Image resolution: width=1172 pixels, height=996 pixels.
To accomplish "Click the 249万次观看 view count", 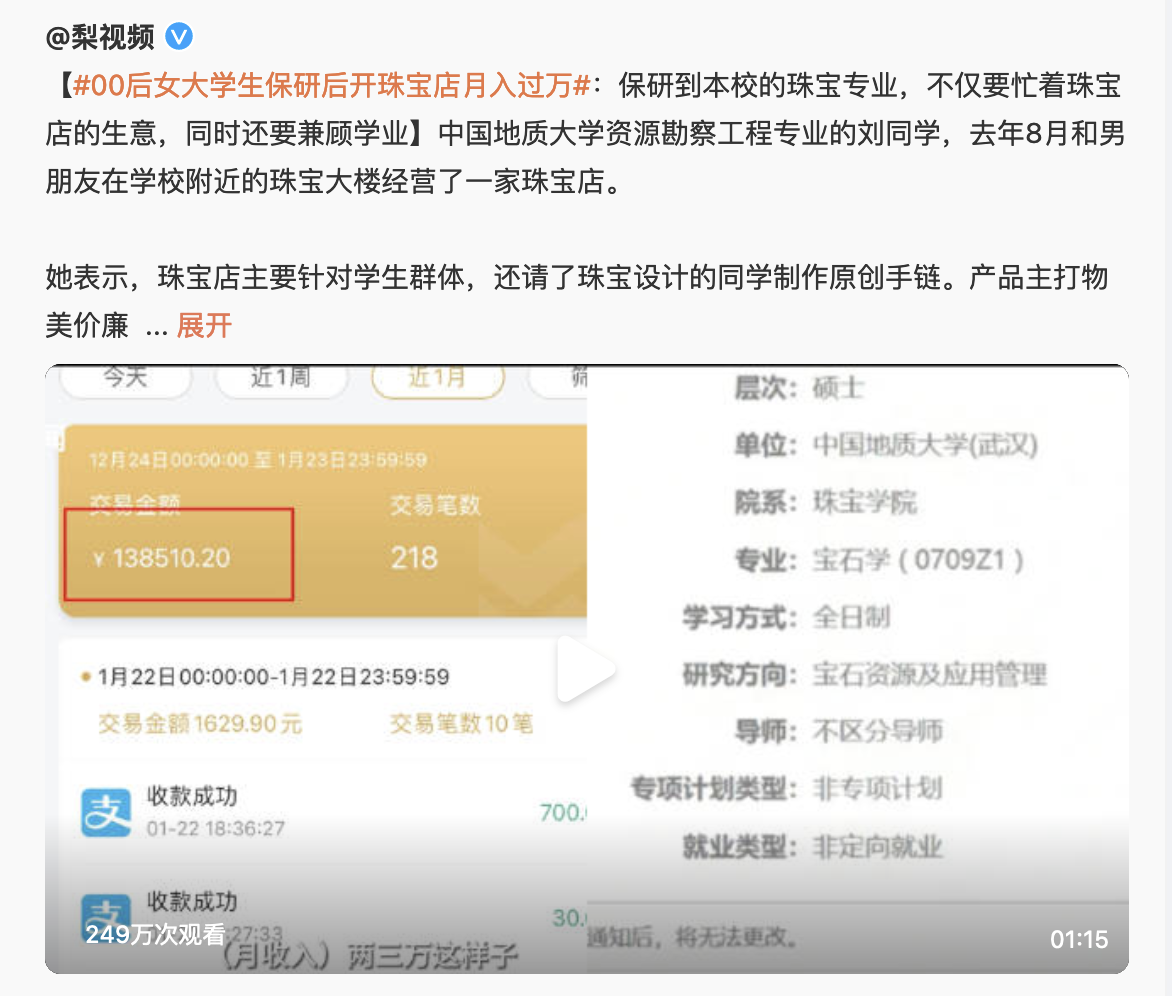I will coord(155,934).
